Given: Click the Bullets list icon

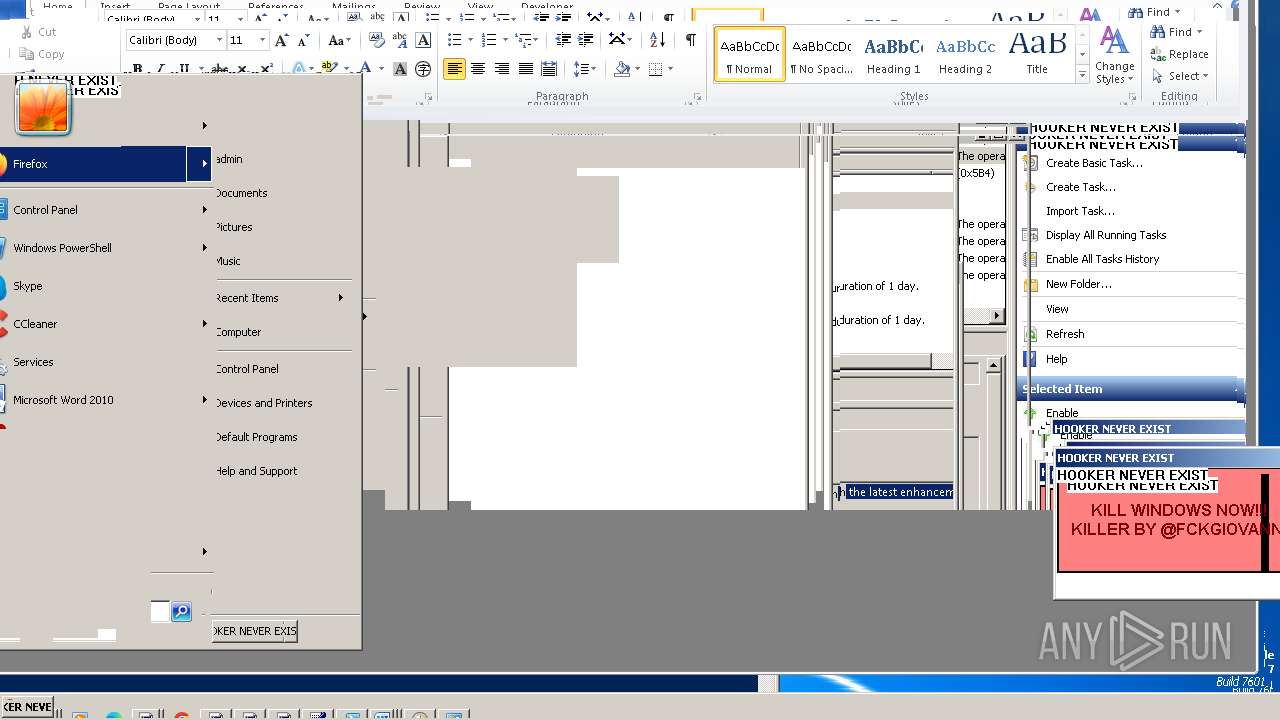Looking at the screenshot, I should [454, 40].
